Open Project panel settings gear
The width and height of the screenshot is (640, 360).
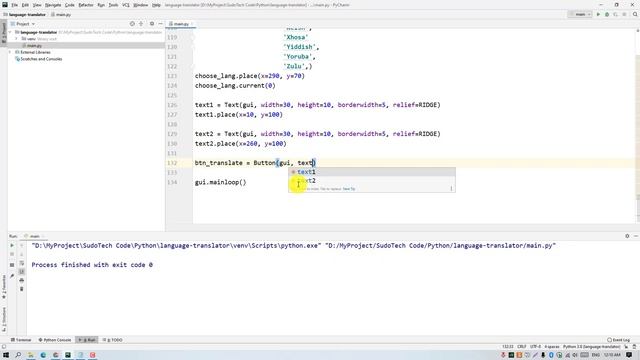click(x=152, y=24)
